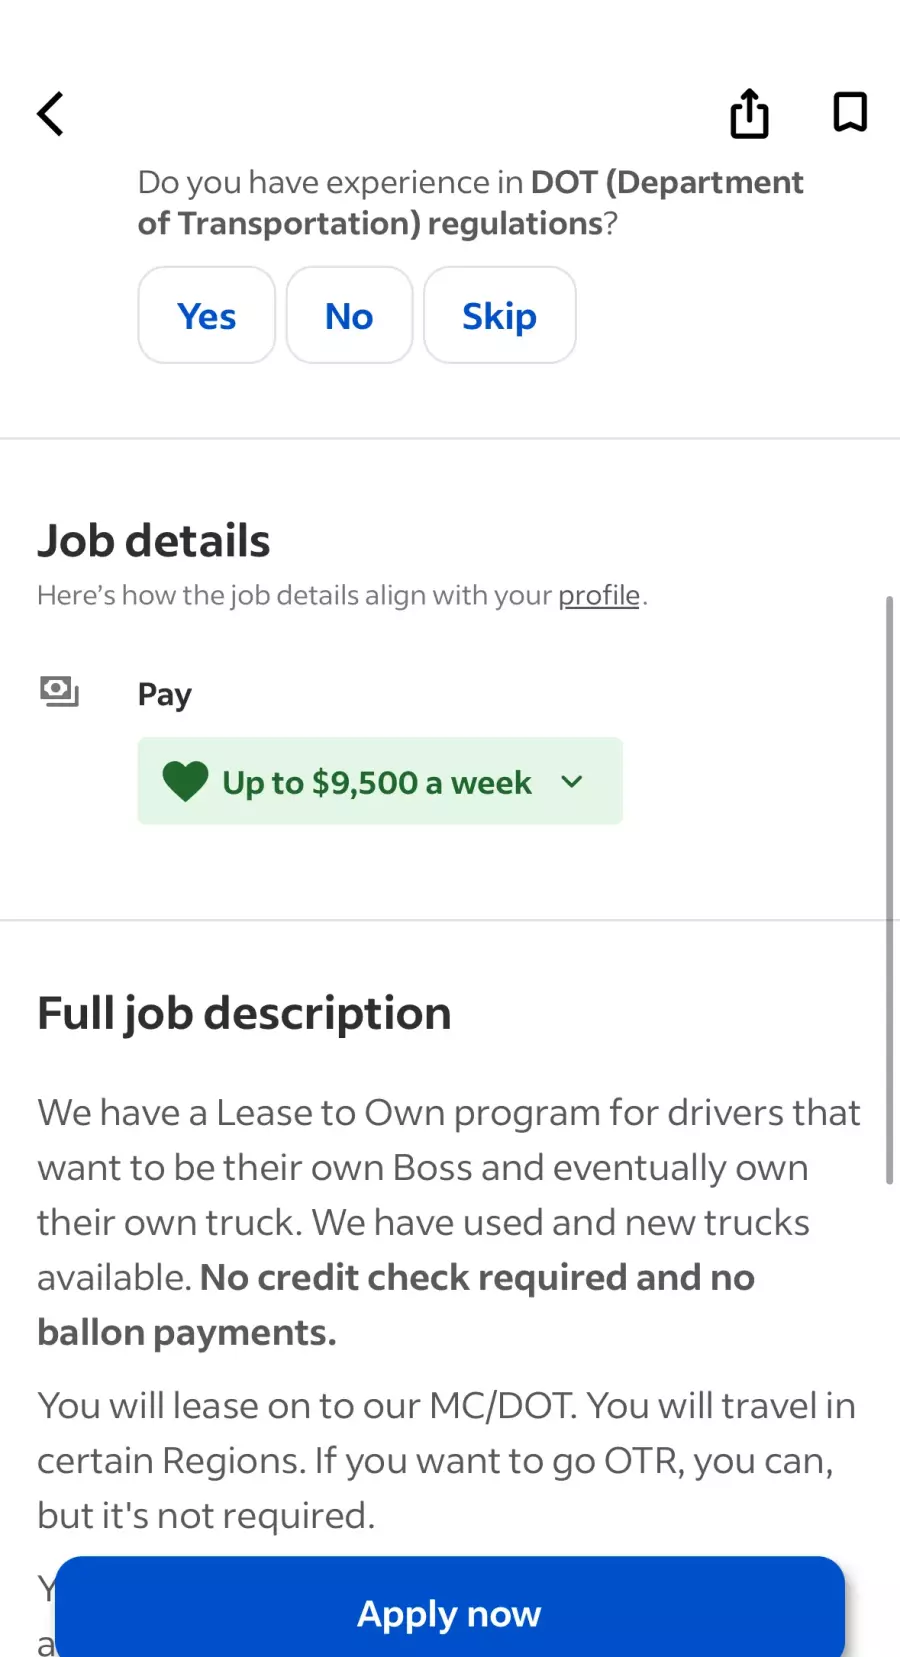
Task: Answer No to DOT regulations question
Action: [x=349, y=316]
